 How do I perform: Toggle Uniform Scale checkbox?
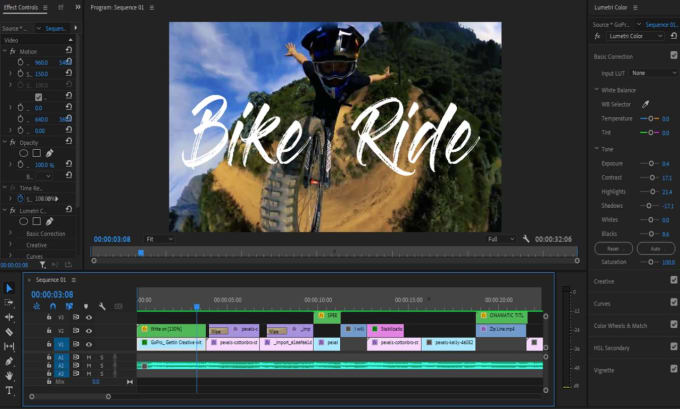tap(38, 97)
